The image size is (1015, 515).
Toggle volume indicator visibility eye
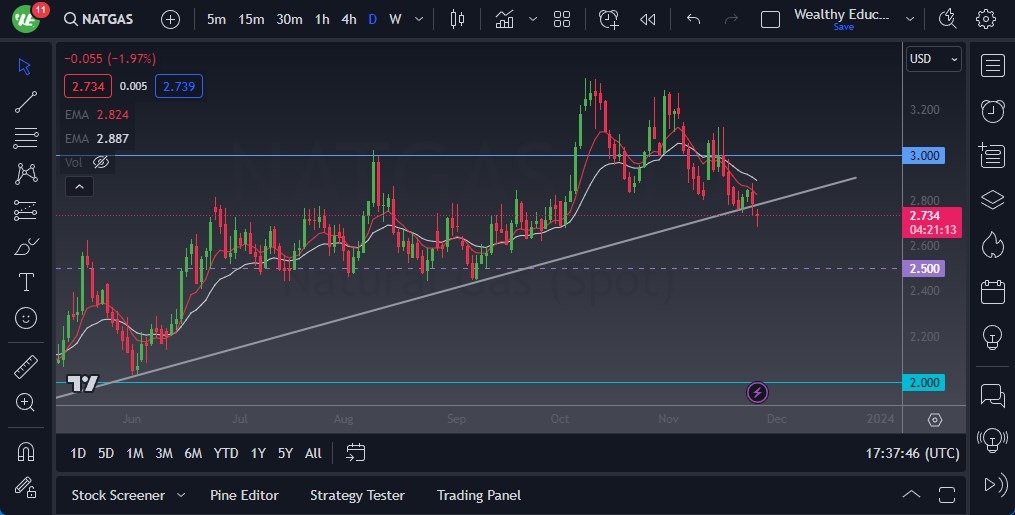point(101,161)
